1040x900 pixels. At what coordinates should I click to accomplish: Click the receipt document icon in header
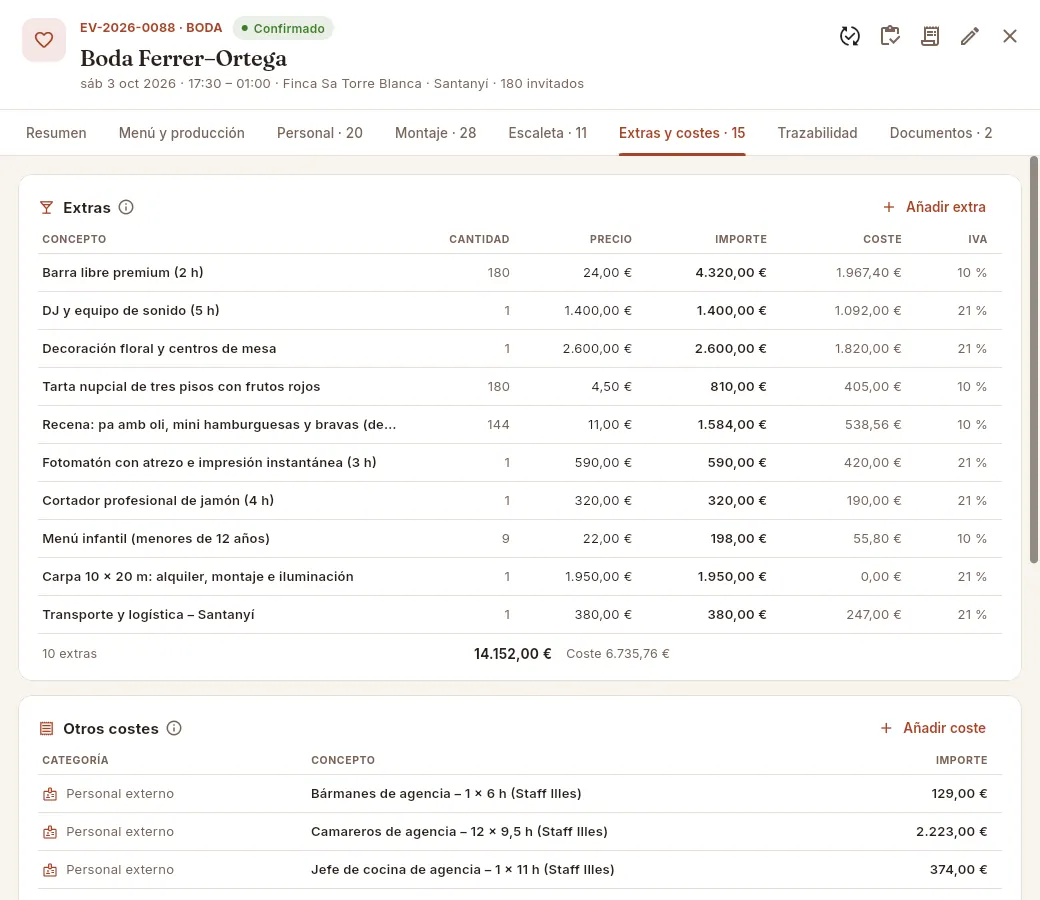tap(930, 36)
